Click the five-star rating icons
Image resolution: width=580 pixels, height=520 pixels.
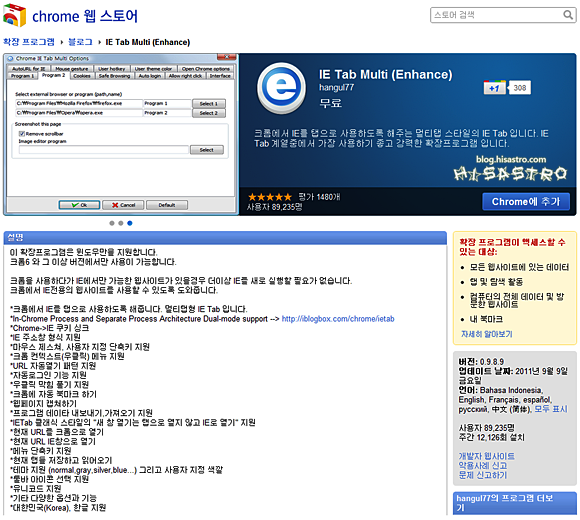point(270,197)
